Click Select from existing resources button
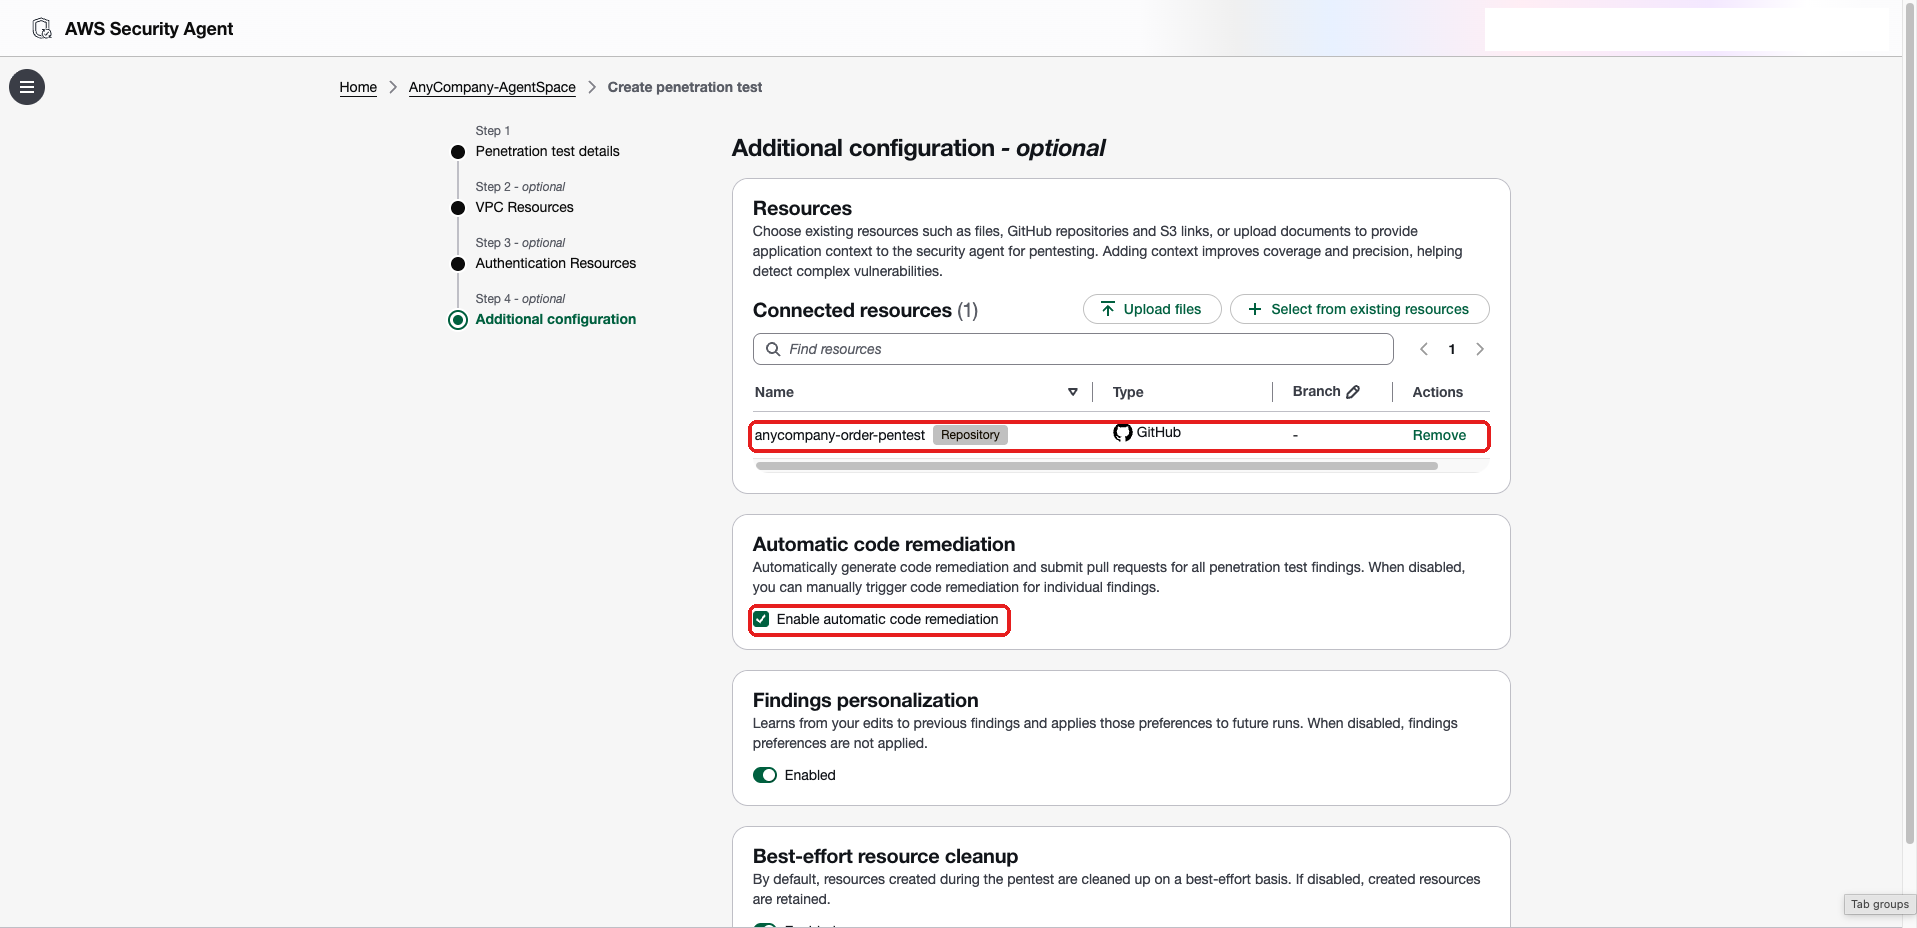The height and width of the screenshot is (928, 1917). (x=1360, y=309)
